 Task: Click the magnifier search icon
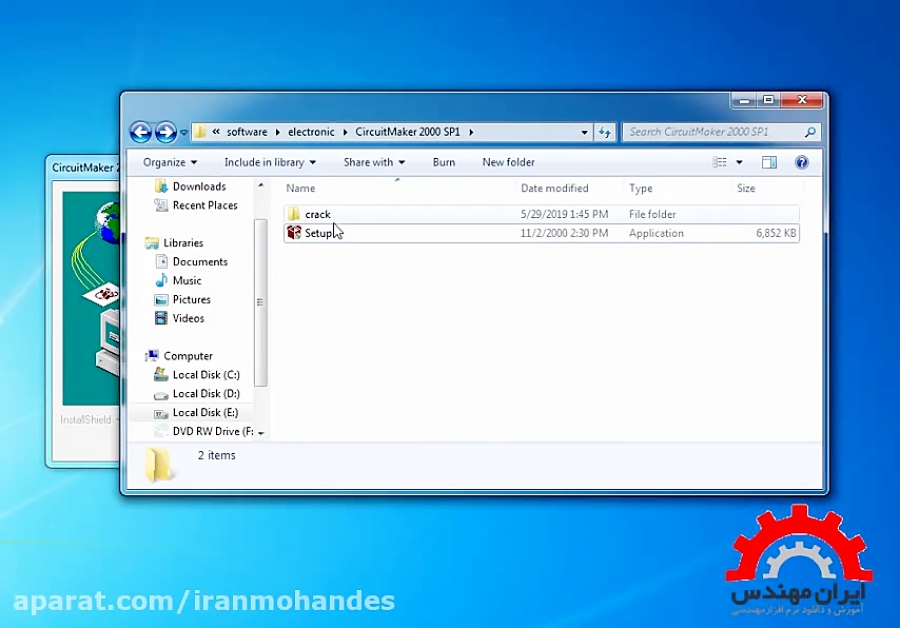(x=810, y=132)
